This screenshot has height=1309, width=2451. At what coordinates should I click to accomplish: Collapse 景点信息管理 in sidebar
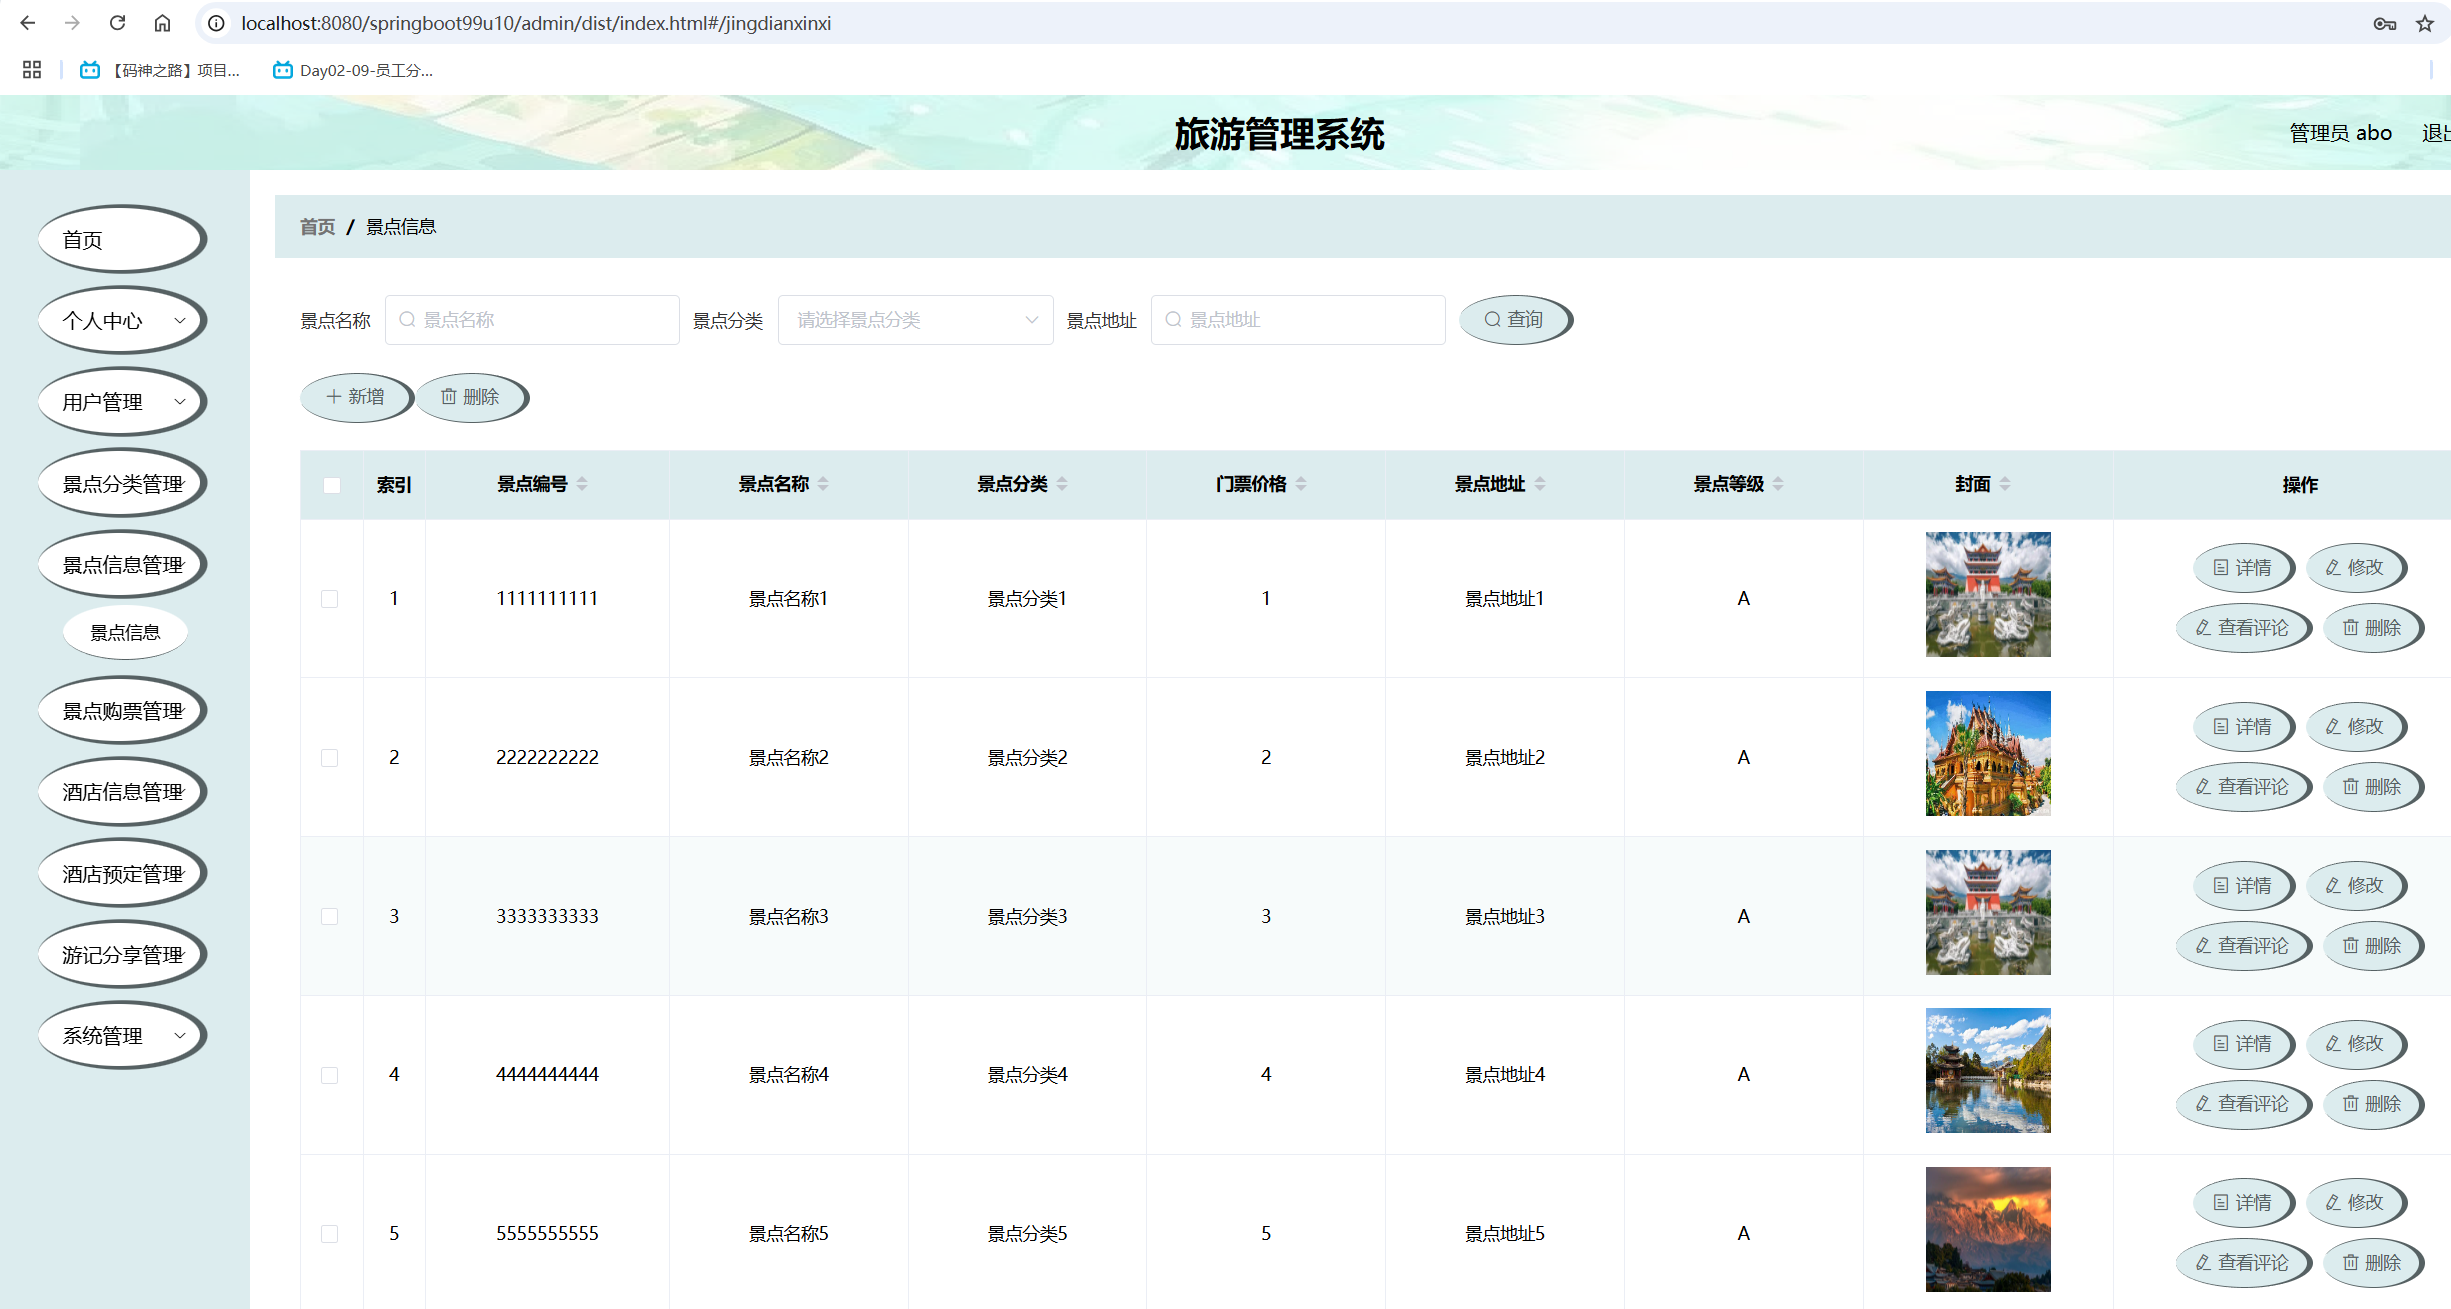tap(122, 565)
